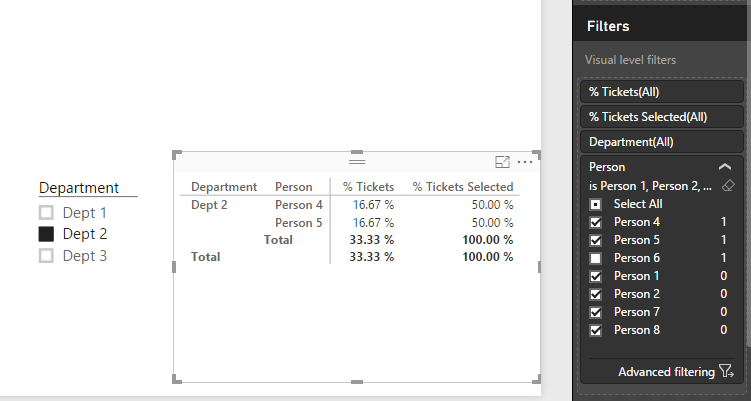Sort by the % Tickets Selected column header
Screen dimensions: 751x401
(463, 187)
